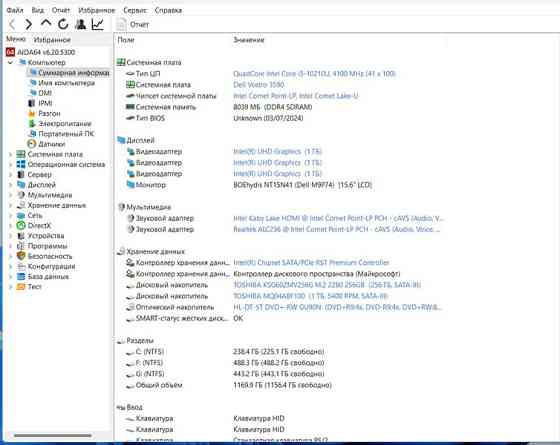The height and width of the screenshot is (445, 560).
Task: Select the Монитор row
Action: point(249,185)
